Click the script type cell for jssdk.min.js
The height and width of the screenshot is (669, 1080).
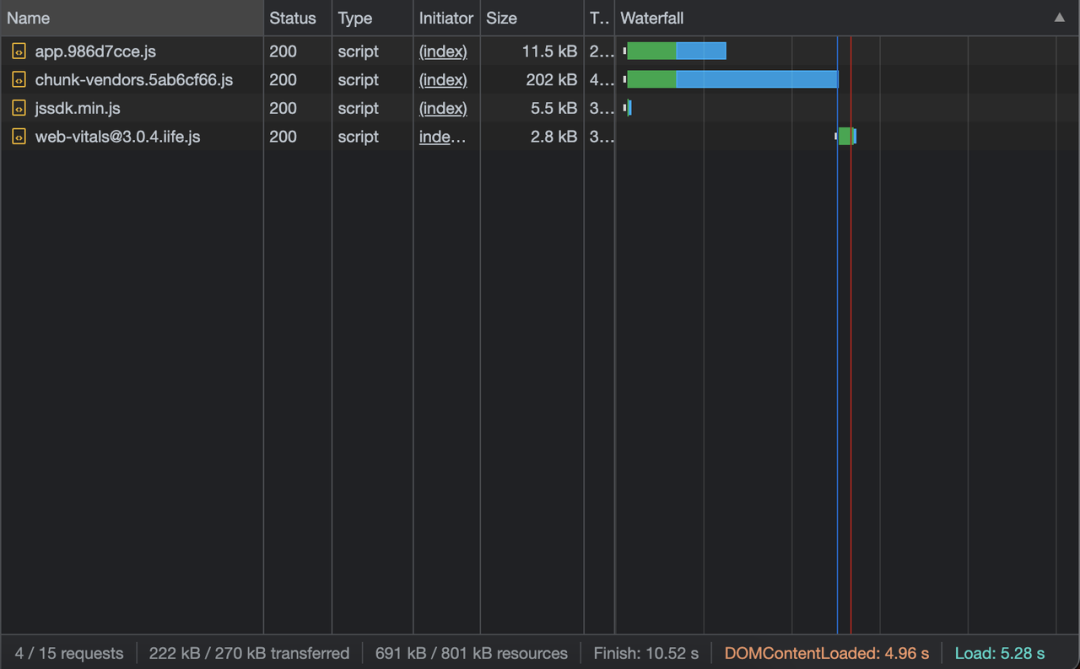(x=358, y=108)
